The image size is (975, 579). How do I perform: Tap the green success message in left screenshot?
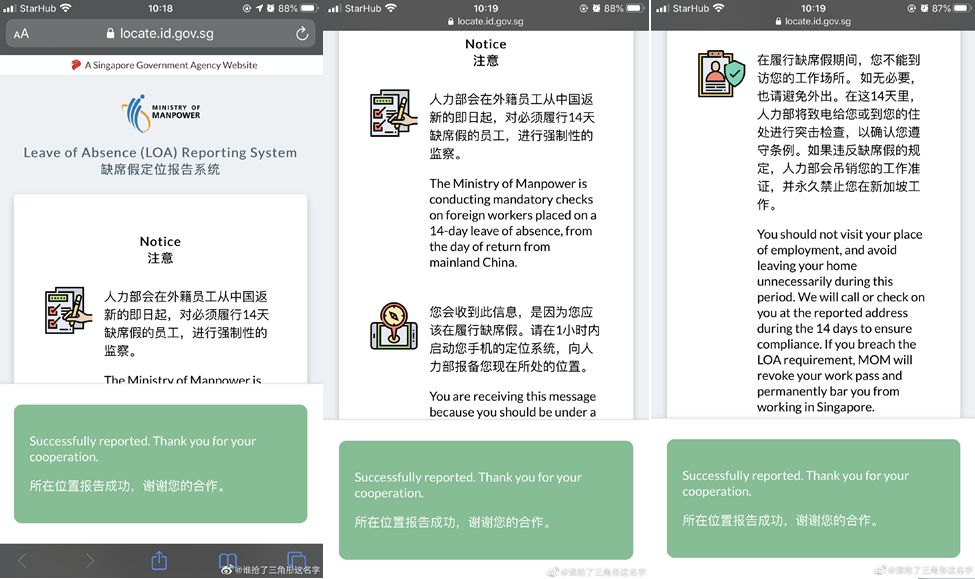tap(160, 463)
